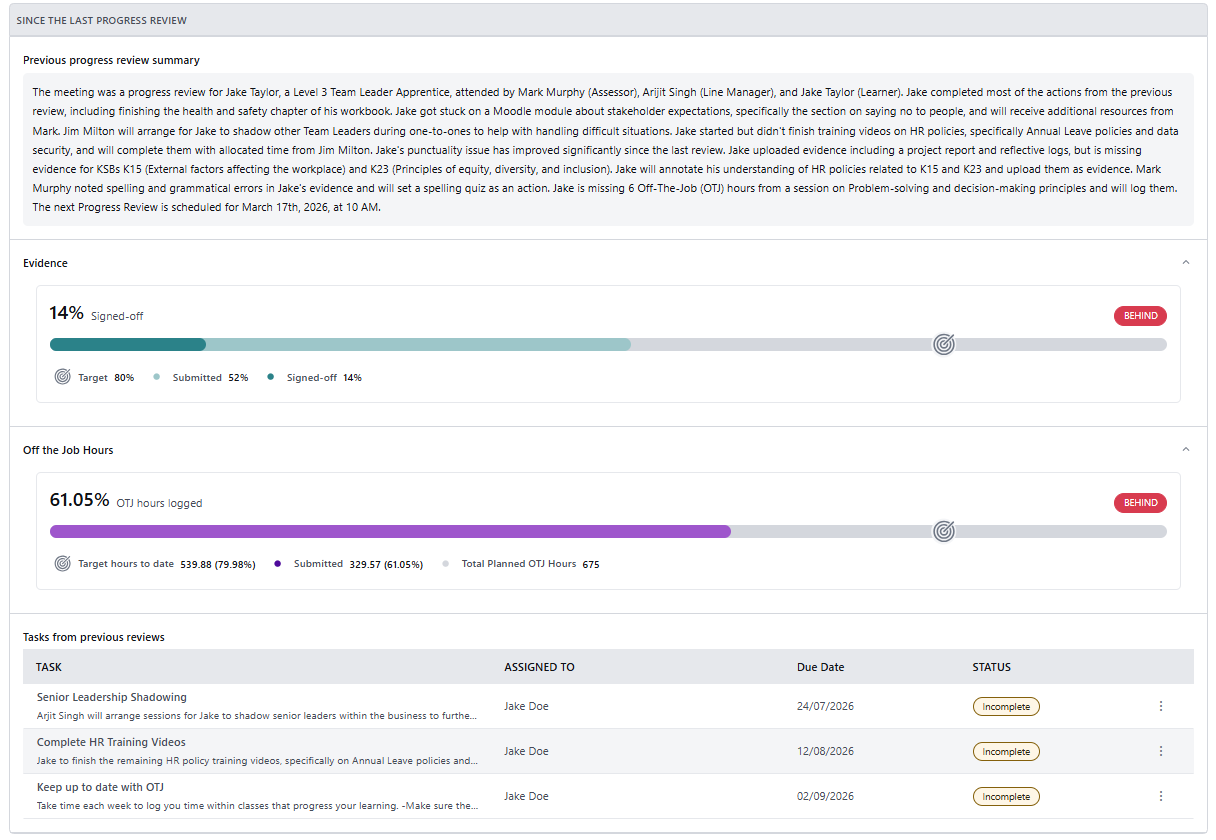Click the 14% Signed-off heading
The height and width of the screenshot is (840, 1216).
97,313
